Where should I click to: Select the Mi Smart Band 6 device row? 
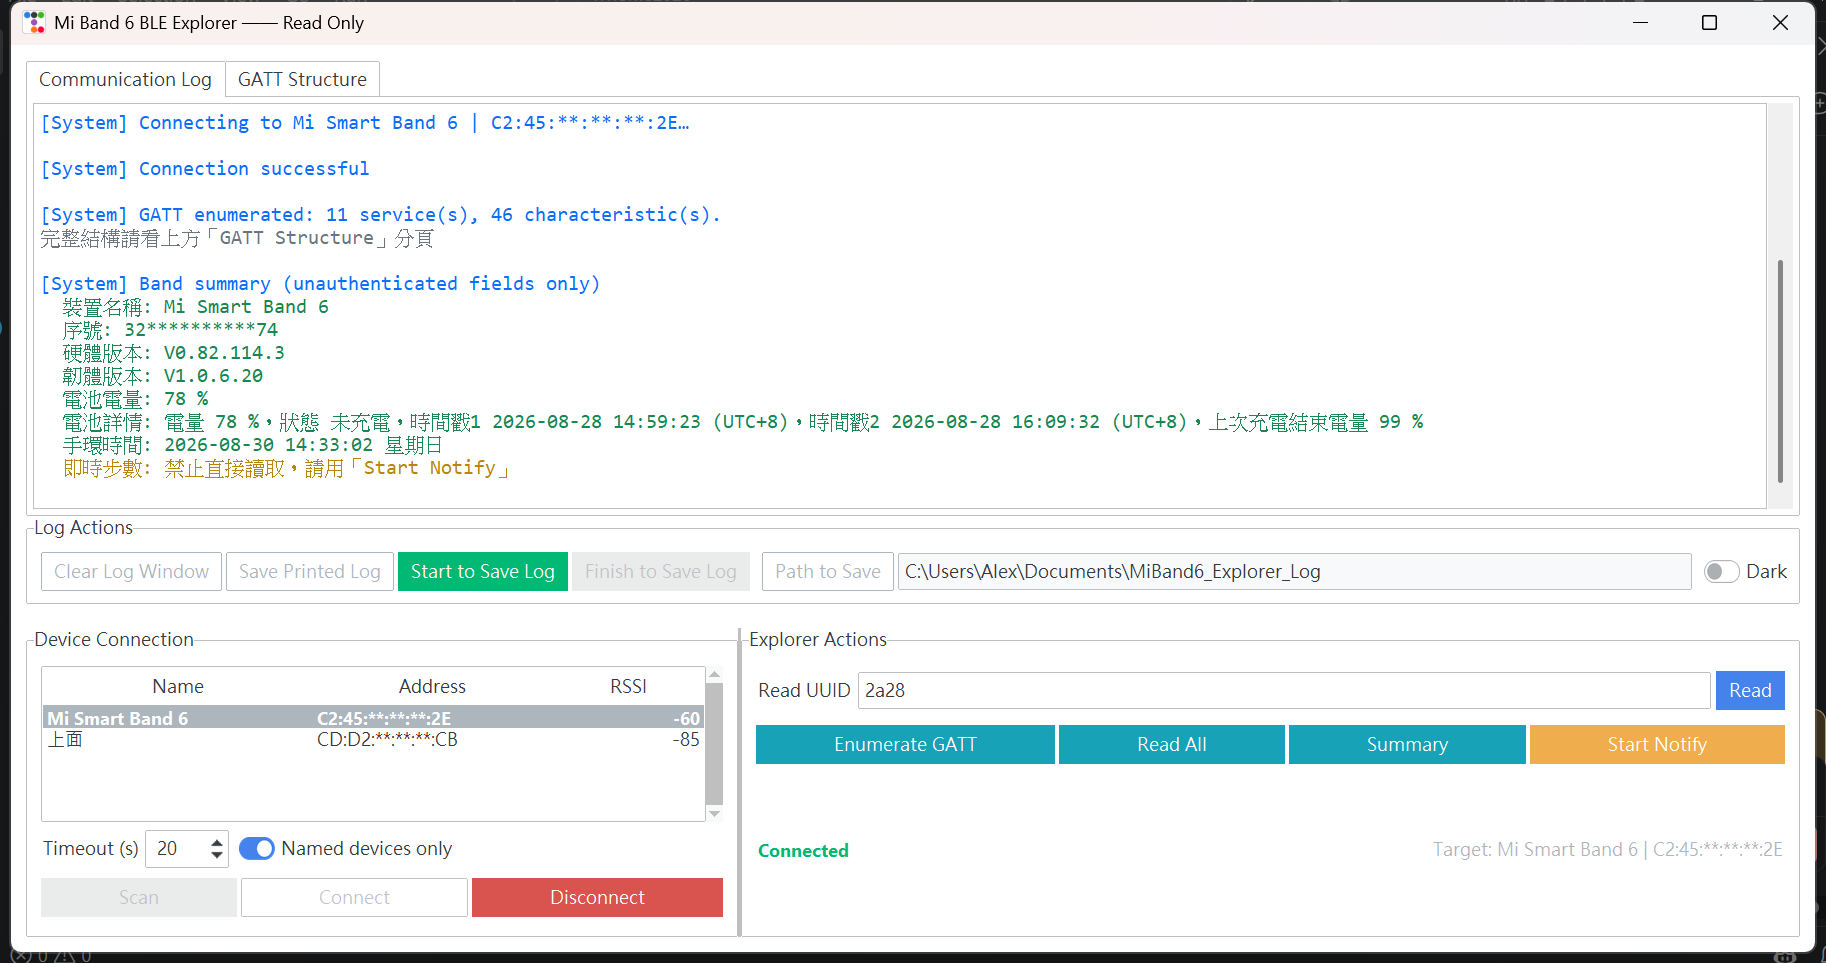point(374,718)
